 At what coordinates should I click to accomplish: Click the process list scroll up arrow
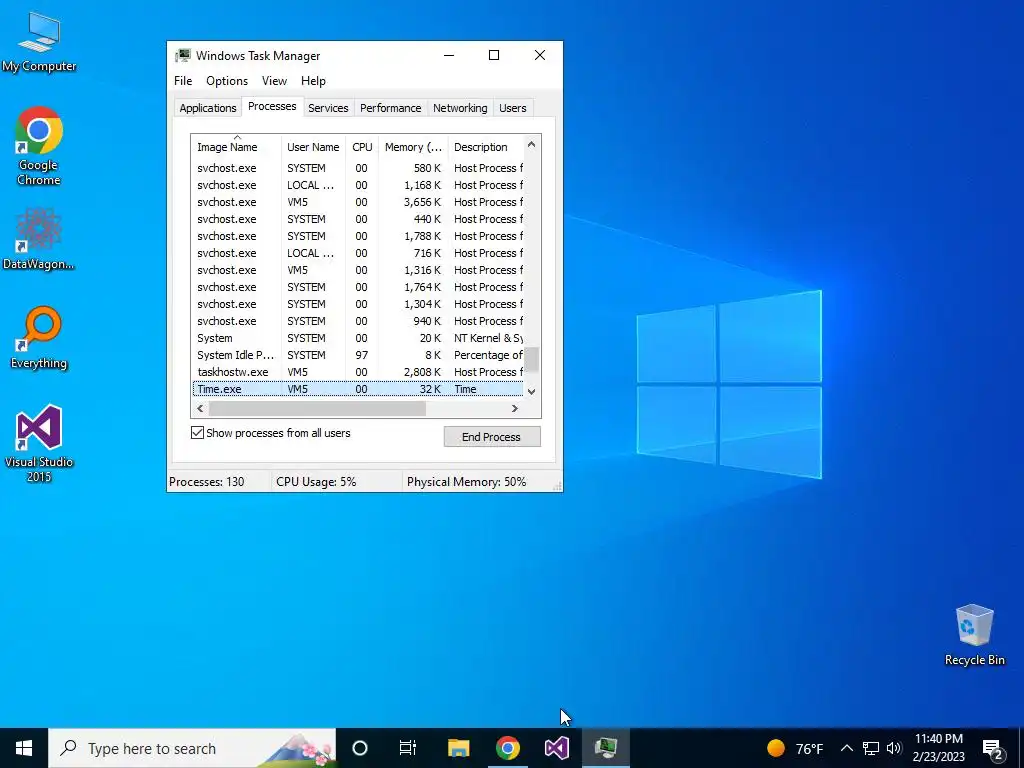[x=532, y=145]
